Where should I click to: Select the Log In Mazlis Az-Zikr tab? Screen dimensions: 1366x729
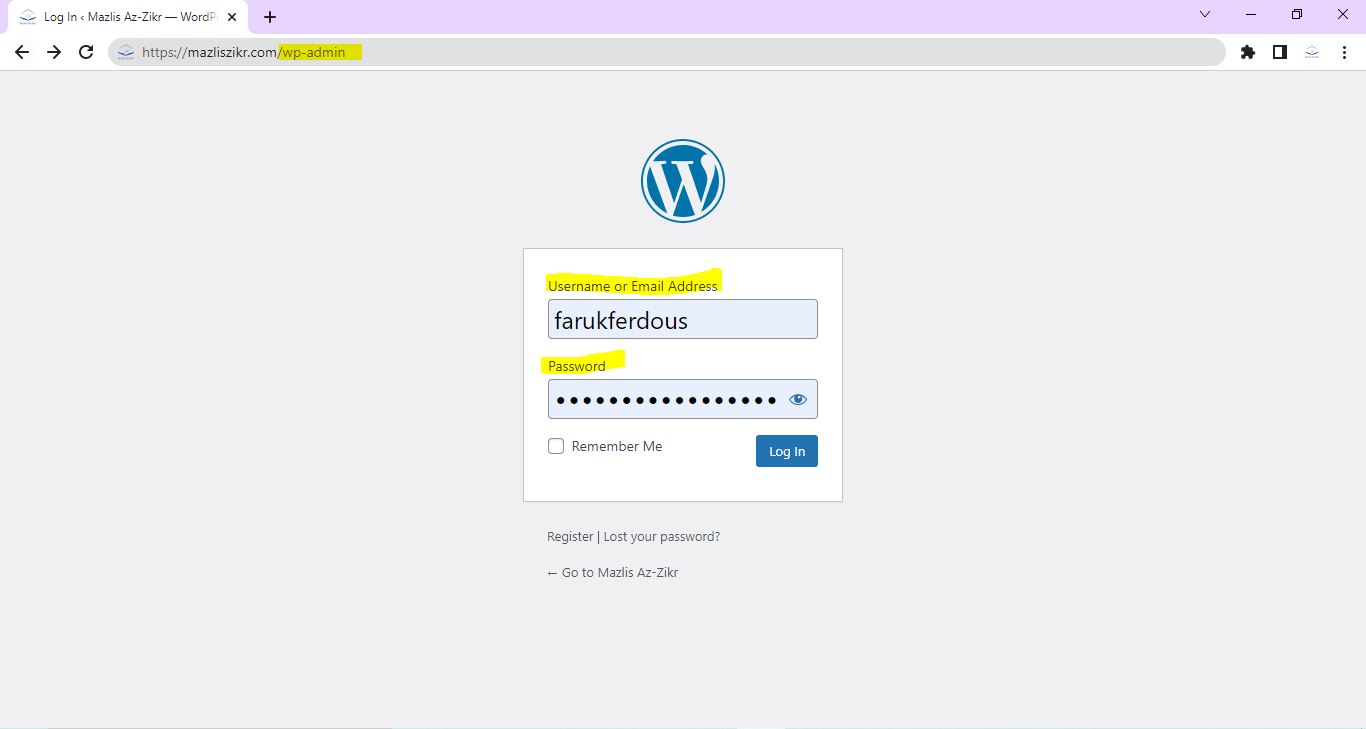pos(127,17)
